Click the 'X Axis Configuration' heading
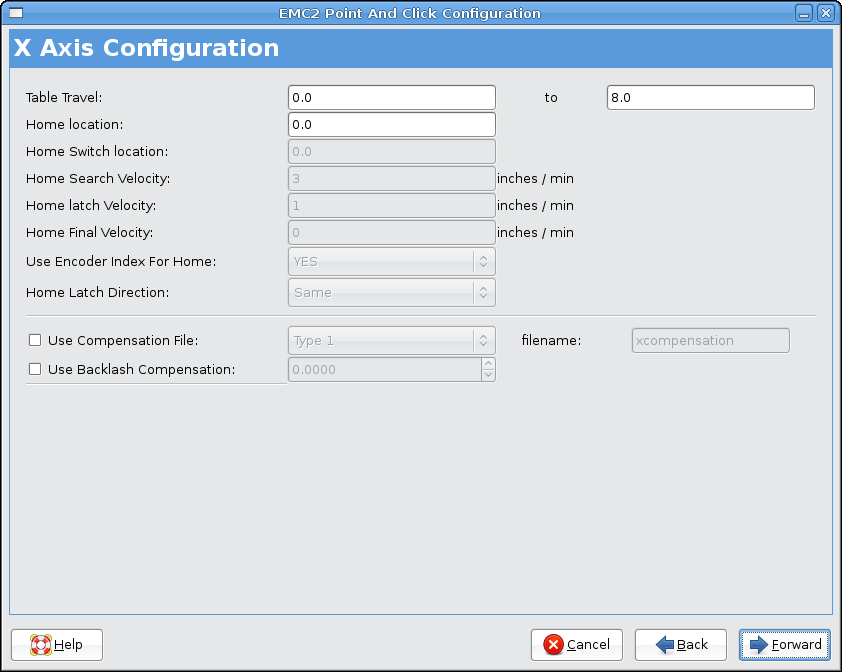This screenshot has height=672, width=842. coord(146,48)
